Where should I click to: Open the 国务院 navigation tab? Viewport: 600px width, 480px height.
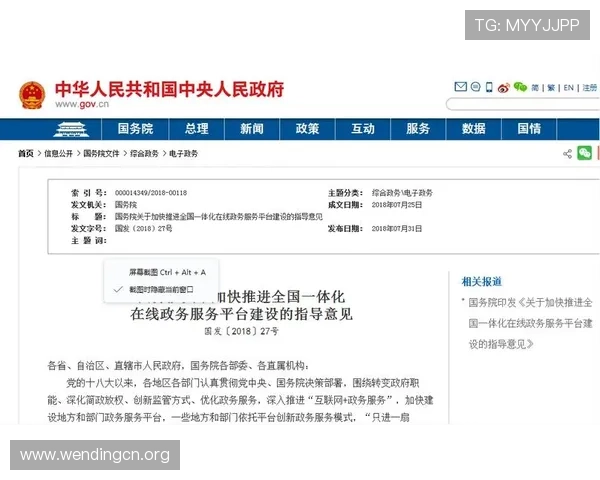(x=135, y=129)
